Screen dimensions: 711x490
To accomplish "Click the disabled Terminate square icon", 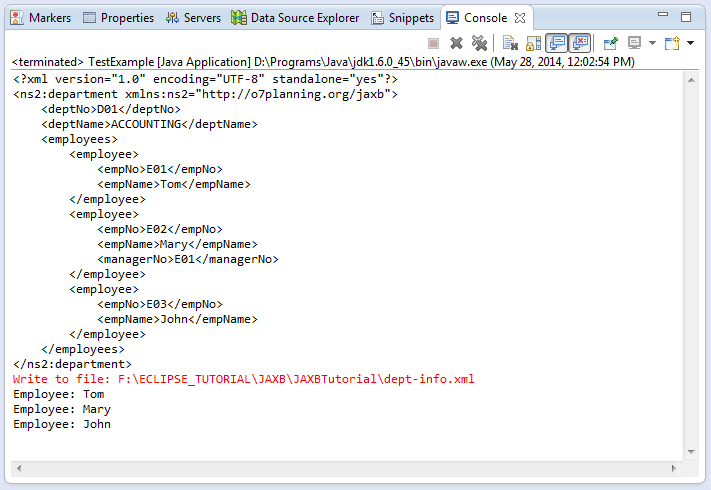I will pyautogui.click(x=433, y=44).
